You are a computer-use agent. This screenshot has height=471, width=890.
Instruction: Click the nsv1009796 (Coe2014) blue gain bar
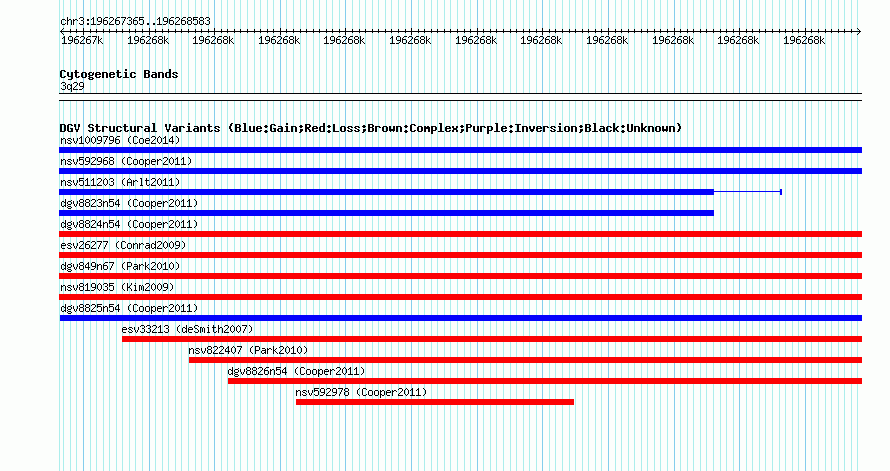pyautogui.click(x=460, y=150)
